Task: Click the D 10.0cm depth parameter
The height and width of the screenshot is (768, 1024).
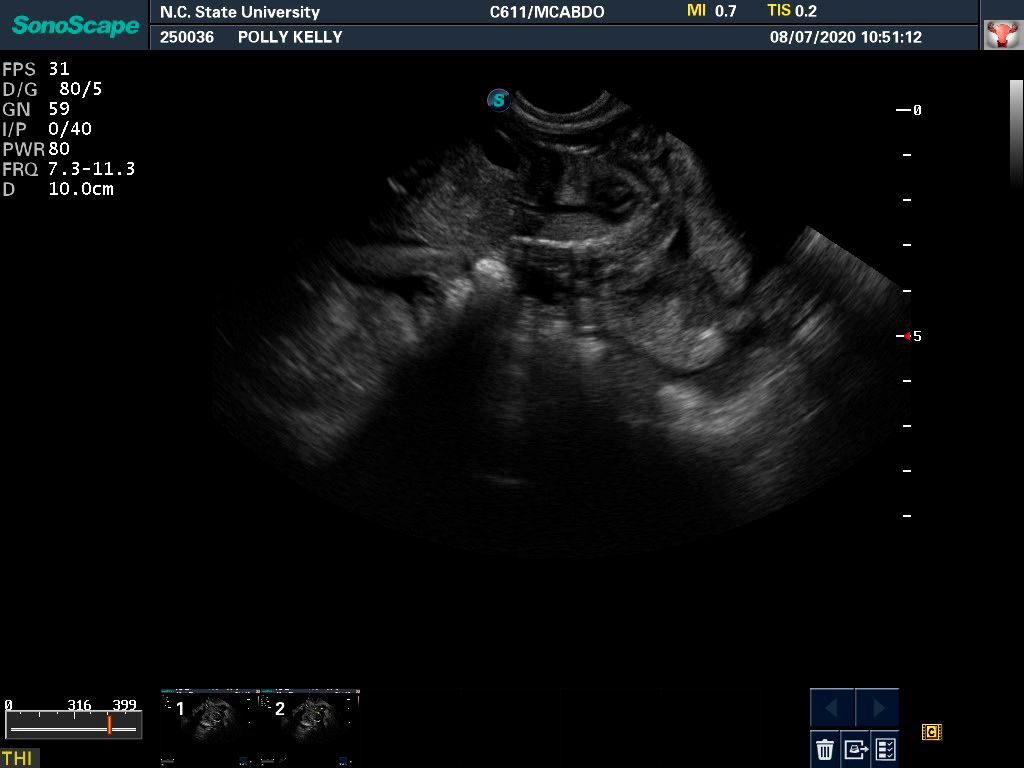Action: coord(58,189)
